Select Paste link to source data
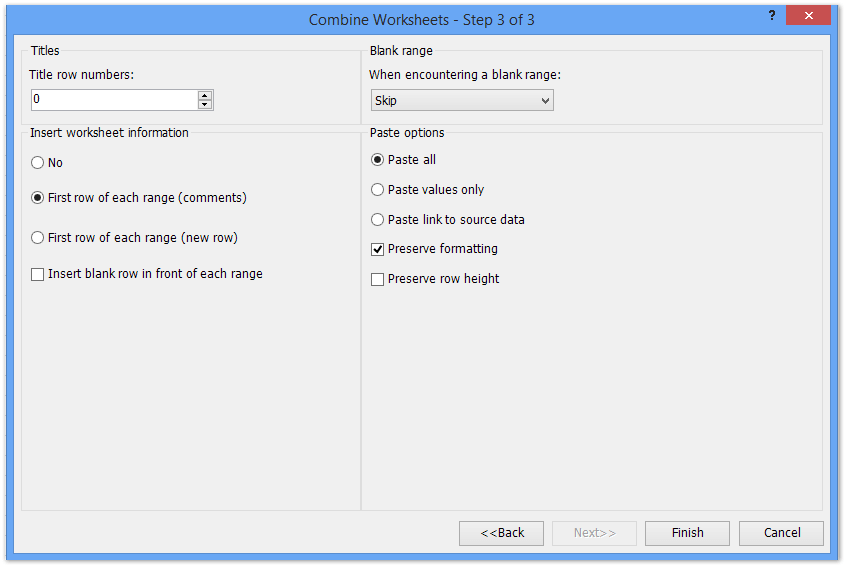Screen dimensions: 845x565 click(448, 219)
